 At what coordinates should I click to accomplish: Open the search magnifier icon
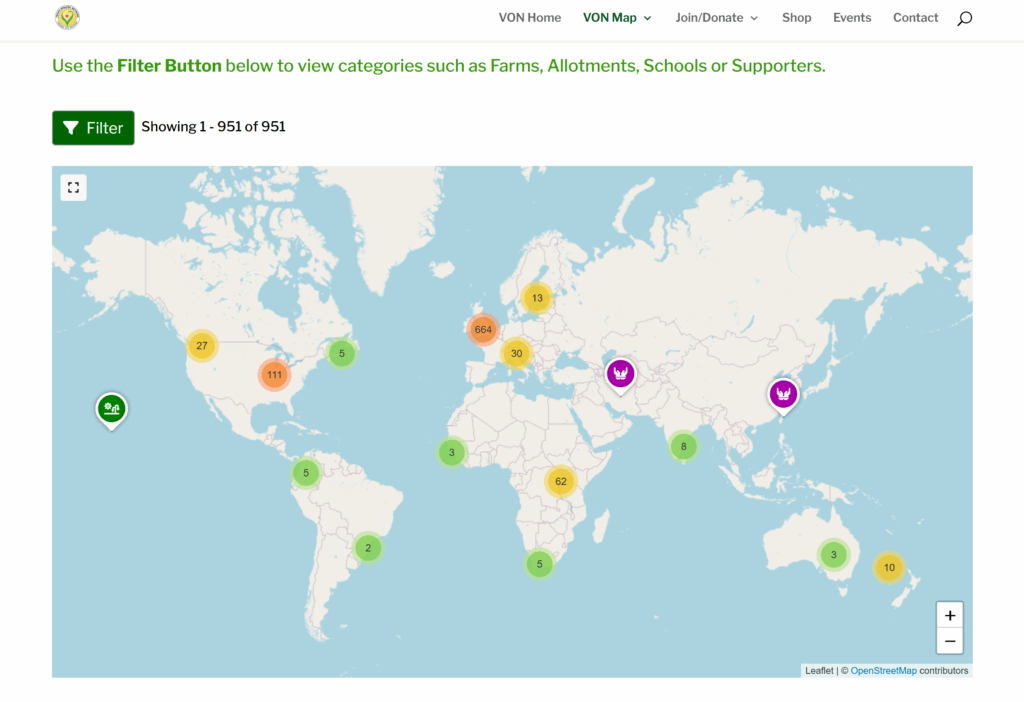[964, 18]
